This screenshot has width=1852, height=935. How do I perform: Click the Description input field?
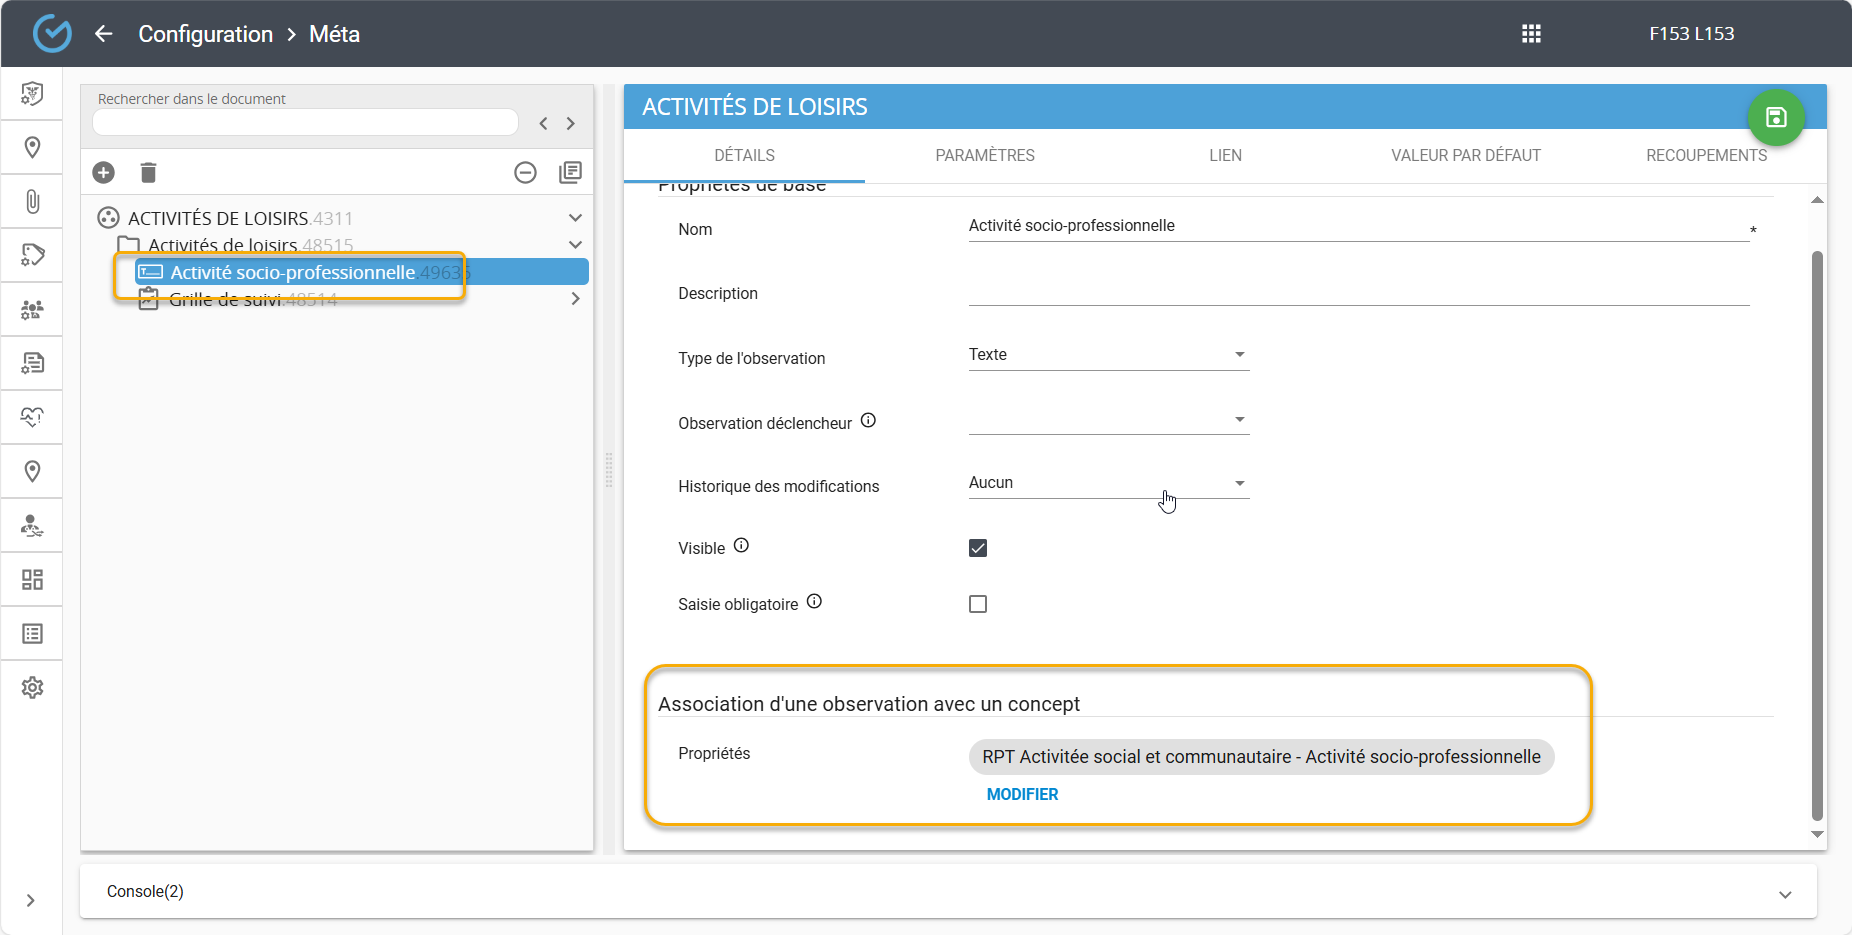click(1358, 292)
